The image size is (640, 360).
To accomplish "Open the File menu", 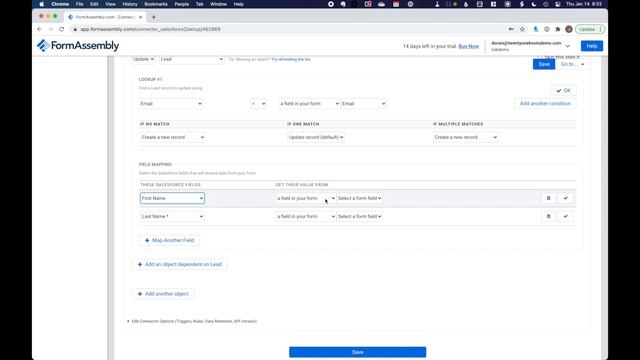I will (x=80, y=4).
